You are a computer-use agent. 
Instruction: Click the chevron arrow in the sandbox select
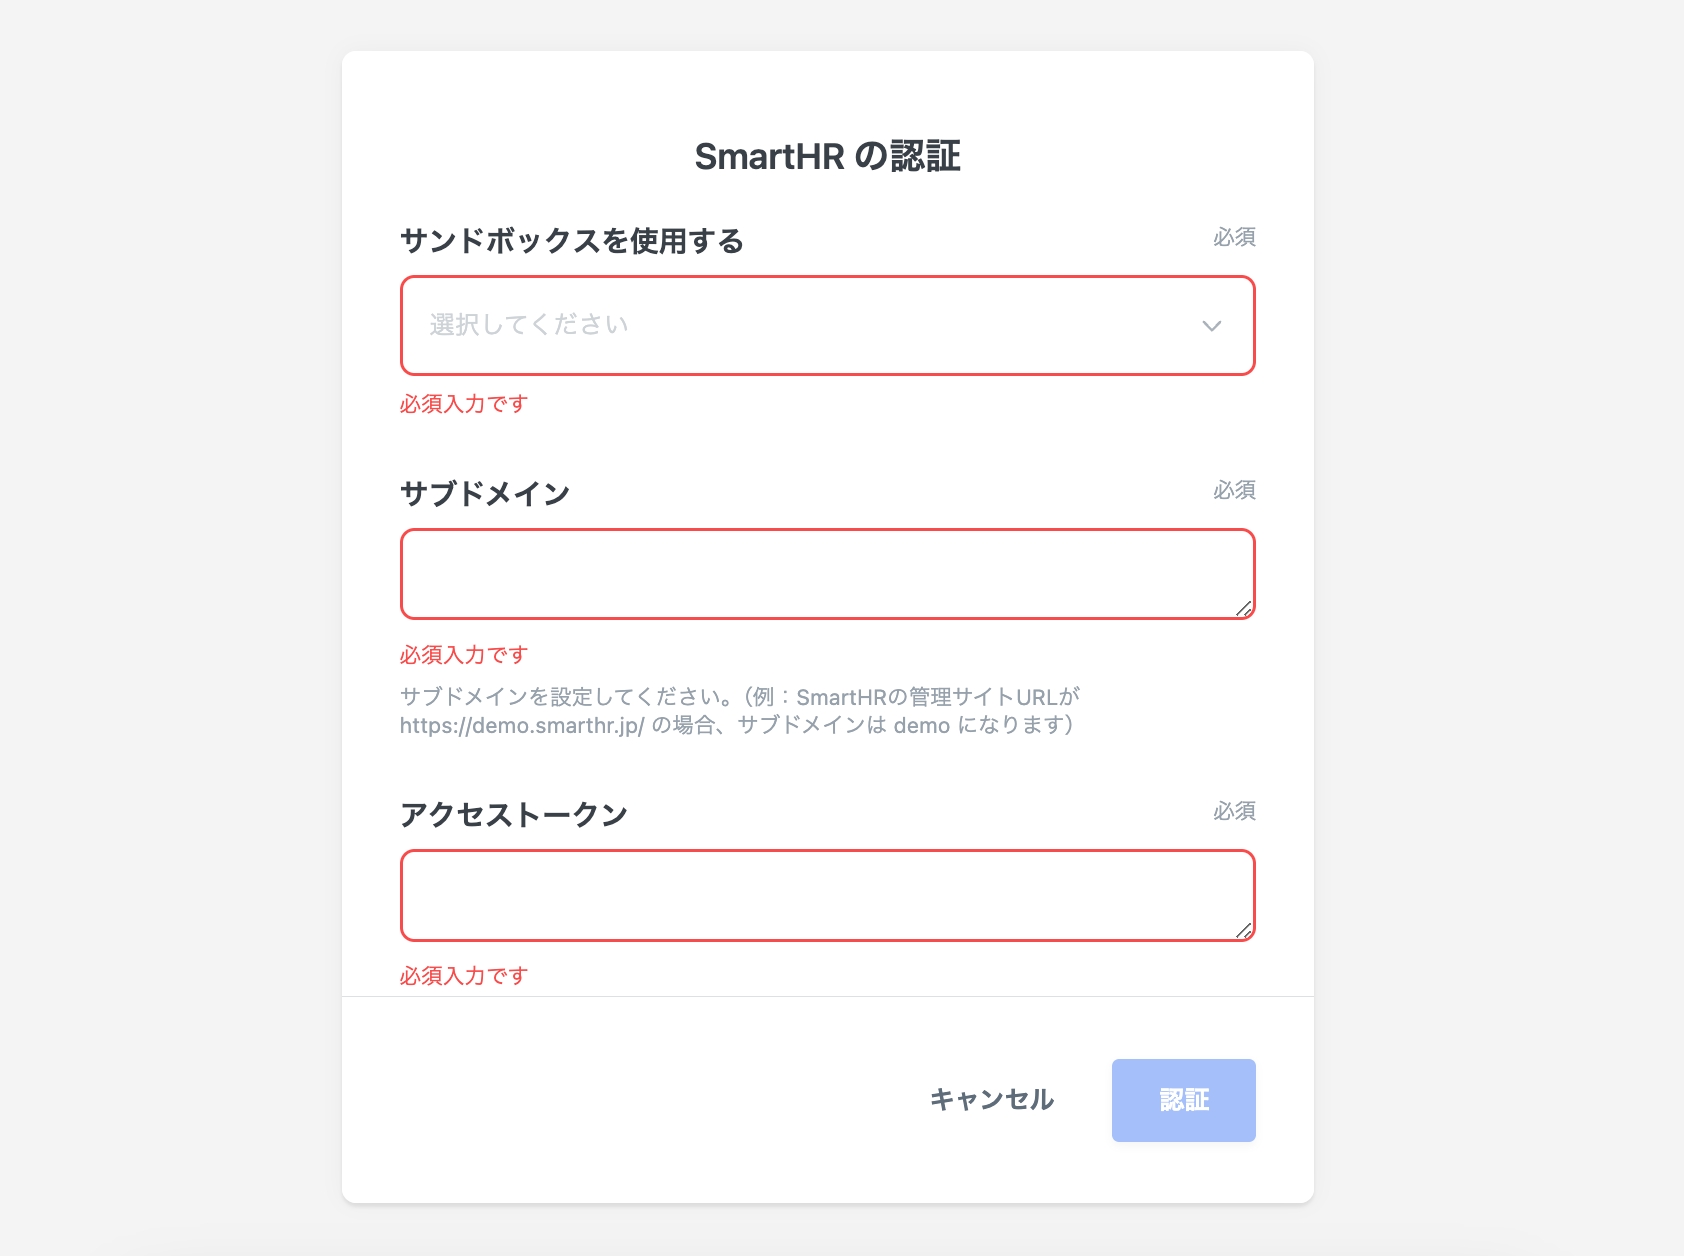pos(1211,326)
